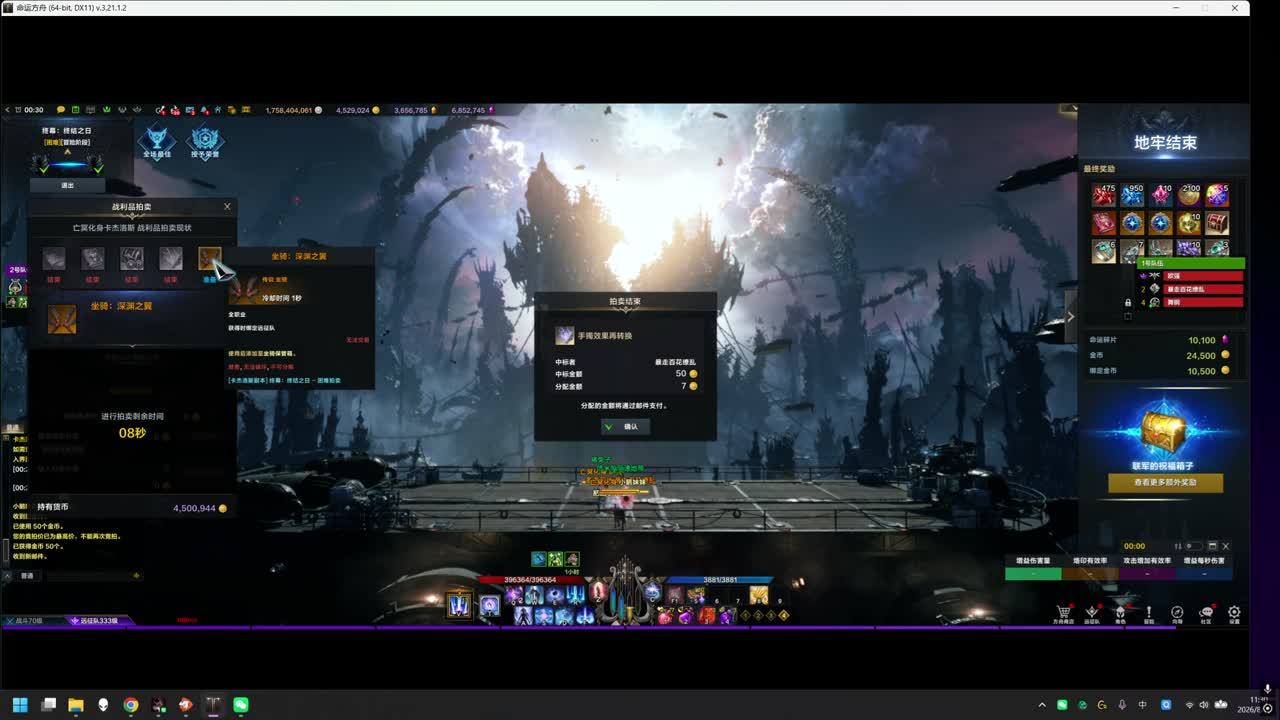Click the blue 950 reward item
Screen dimensions: 1280x720
tap(1132, 195)
